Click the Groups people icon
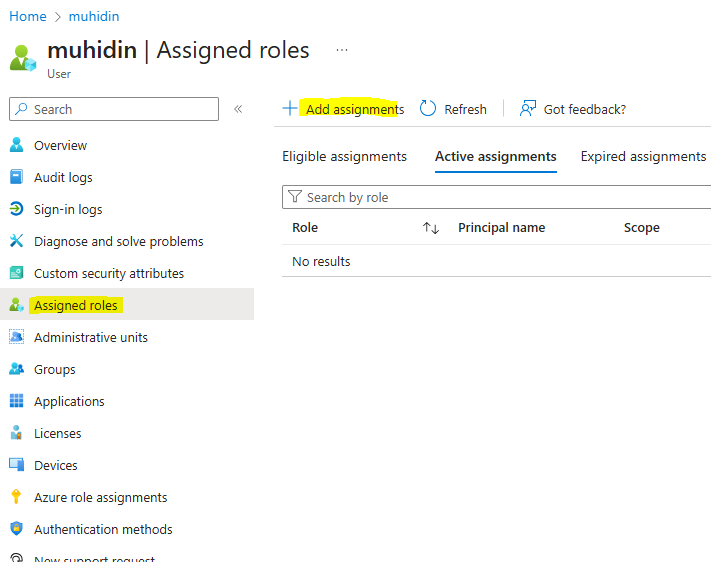This screenshot has height=562, width=711. point(16,369)
